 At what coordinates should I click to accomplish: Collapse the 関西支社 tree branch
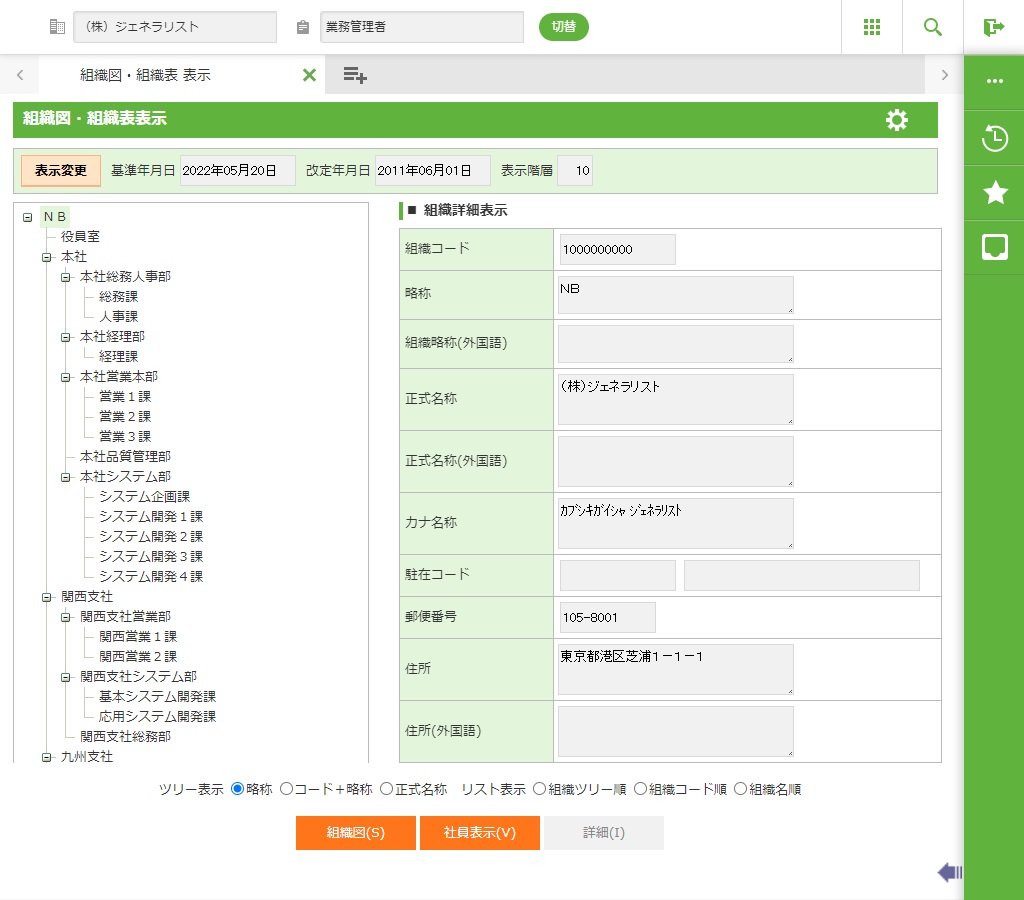pos(46,597)
